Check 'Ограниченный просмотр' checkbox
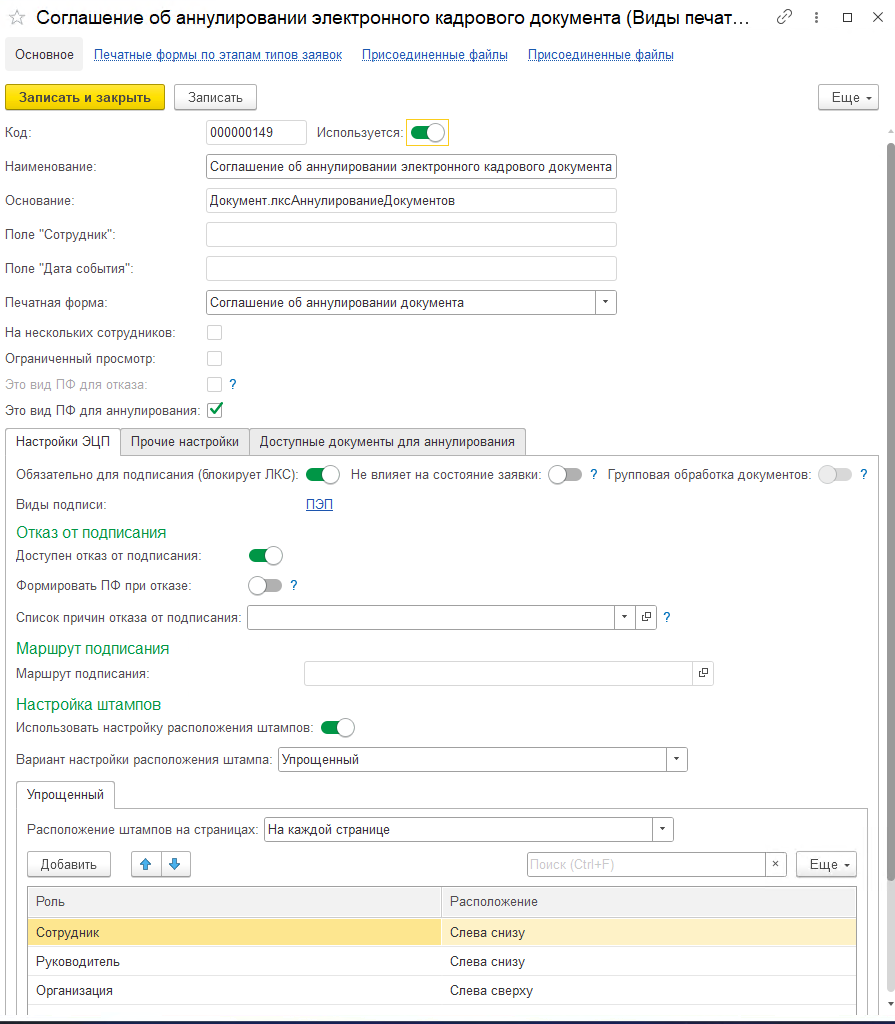 pyautogui.click(x=214, y=359)
